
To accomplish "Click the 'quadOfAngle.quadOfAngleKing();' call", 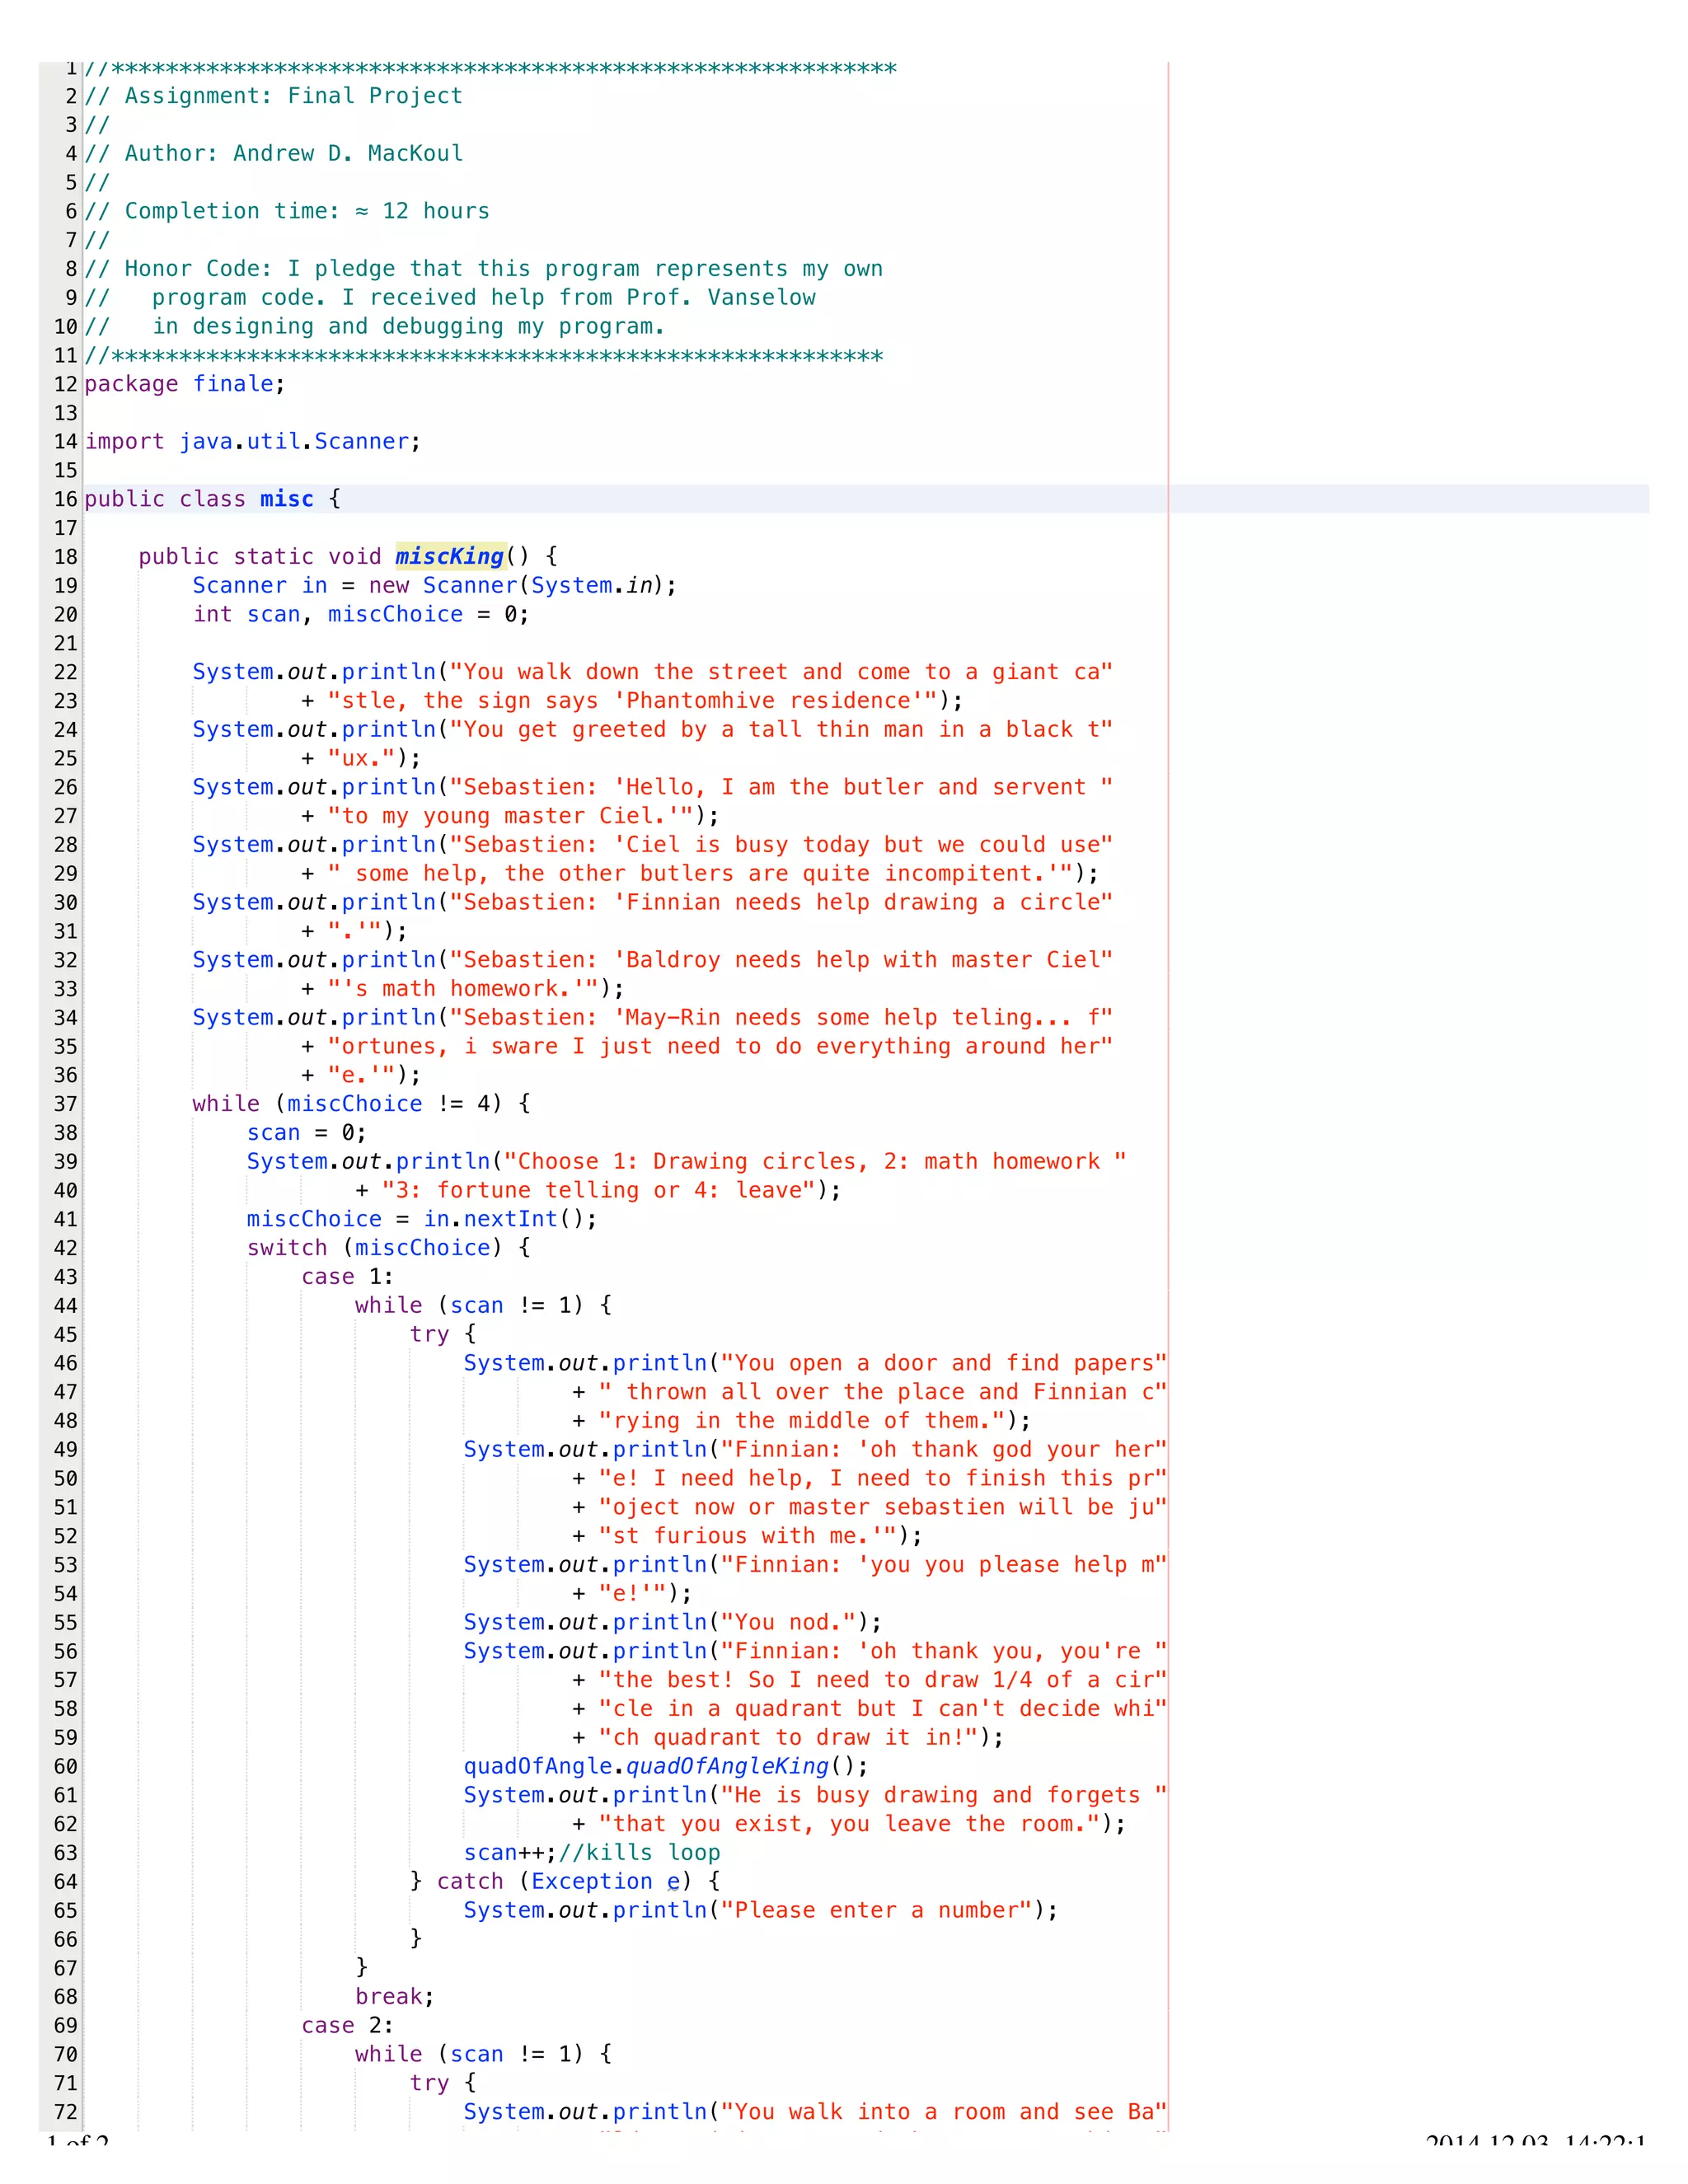I will coord(666,1767).
